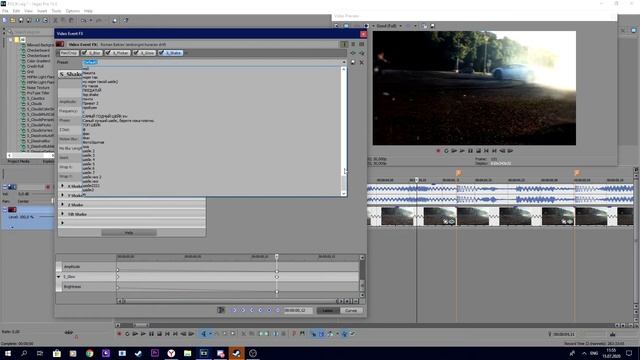Jump to first keyframe button
This screenshot has width=640, height=360.
pyautogui.click(x=234, y=310)
